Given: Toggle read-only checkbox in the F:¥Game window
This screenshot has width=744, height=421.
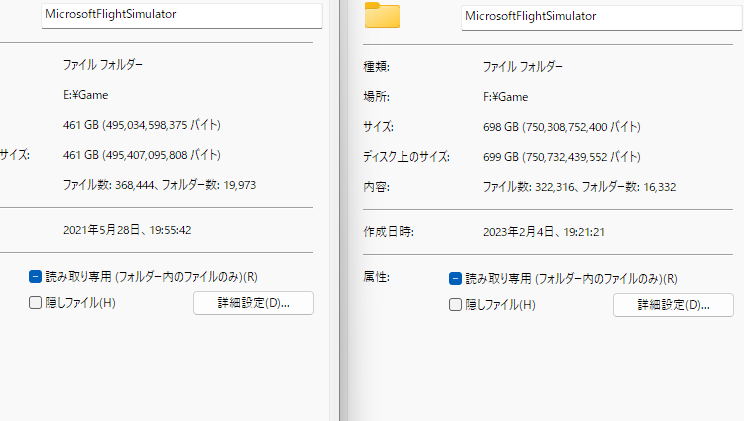Looking at the screenshot, I should [456, 279].
